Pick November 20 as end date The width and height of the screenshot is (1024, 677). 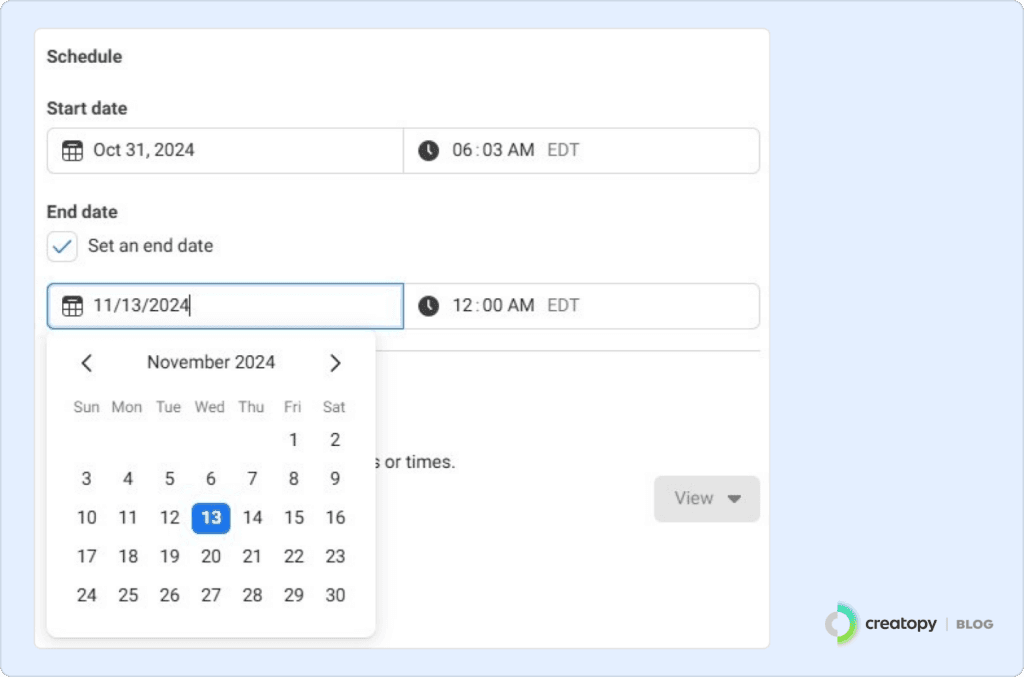(211, 557)
